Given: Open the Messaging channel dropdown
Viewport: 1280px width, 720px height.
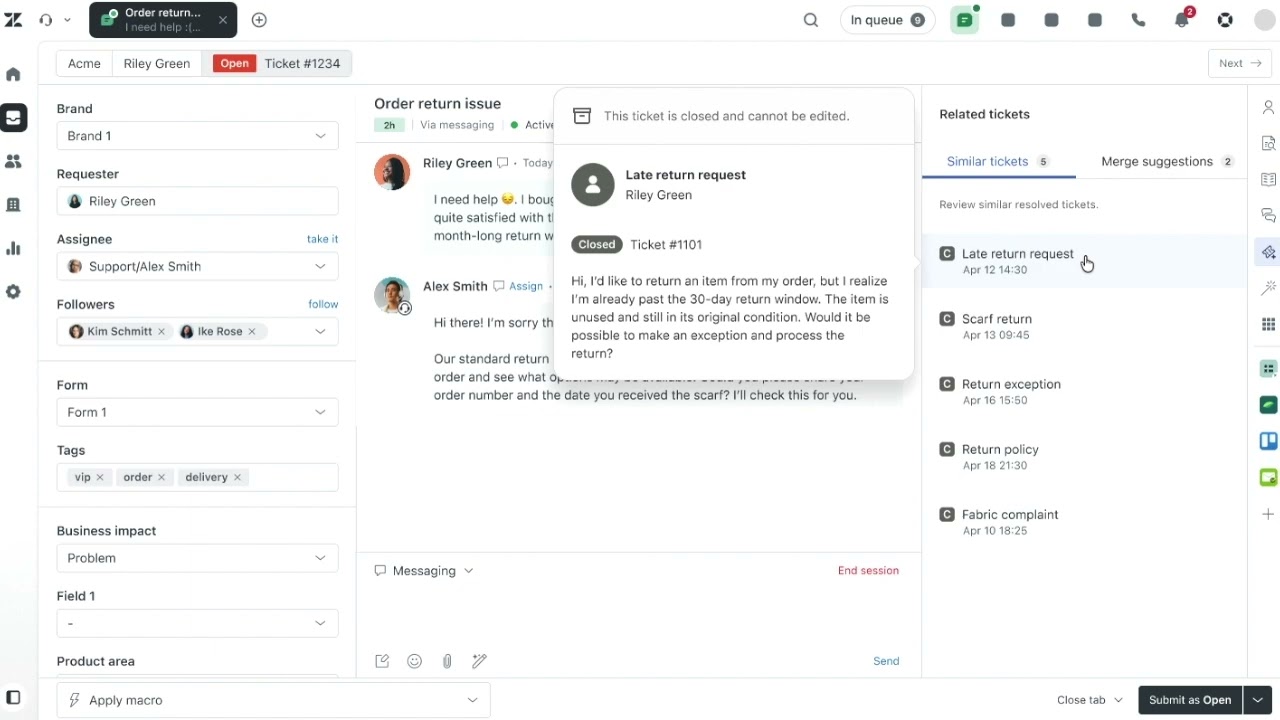Looking at the screenshot, I should tap(424, 571).
